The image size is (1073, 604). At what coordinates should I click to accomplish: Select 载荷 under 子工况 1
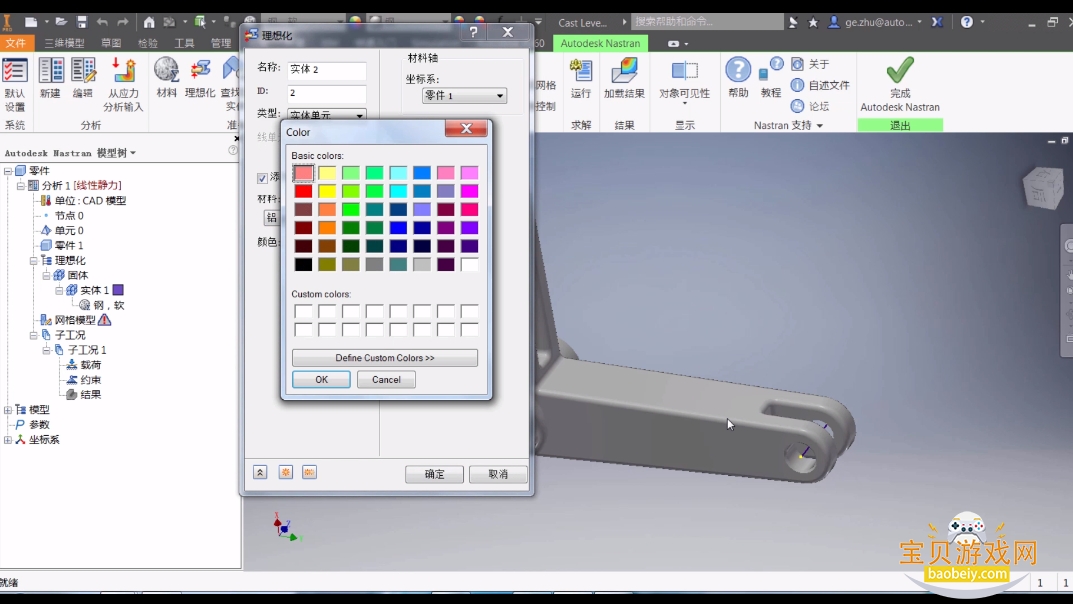[90, 365]
